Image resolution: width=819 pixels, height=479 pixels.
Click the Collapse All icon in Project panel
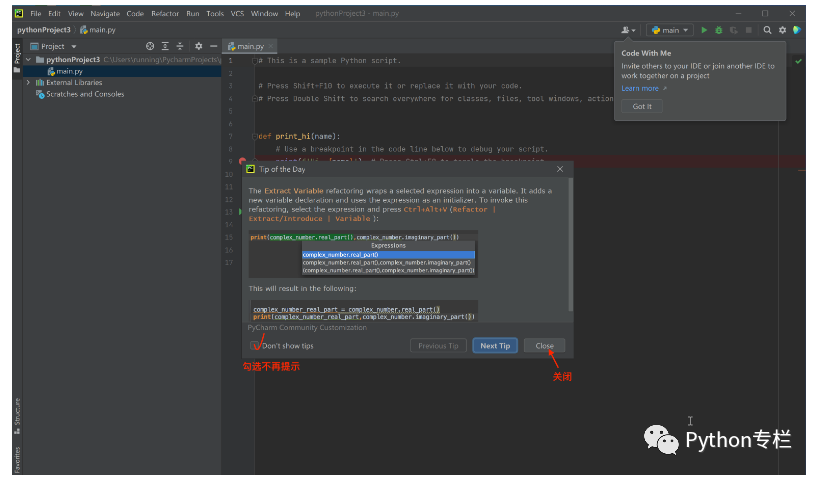[180, 46]
